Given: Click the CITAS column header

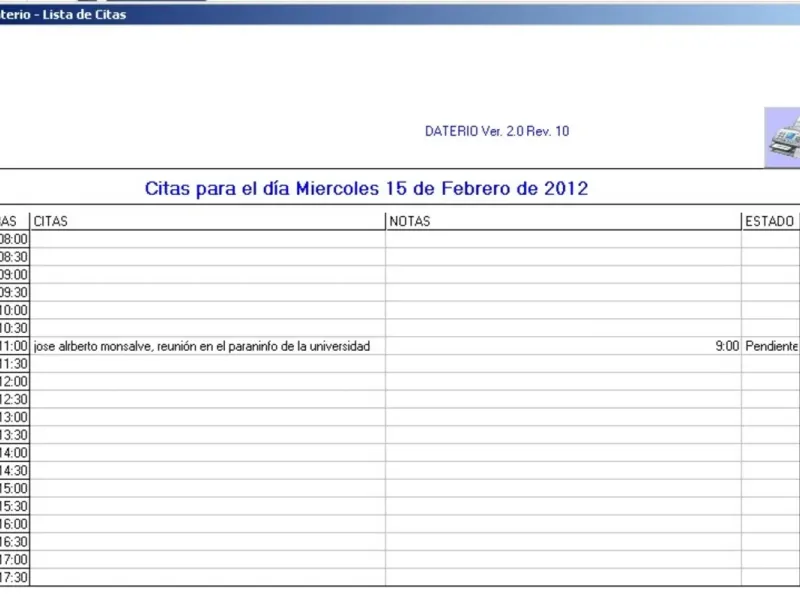Looking at the screenshot, I should coord(208,221).
